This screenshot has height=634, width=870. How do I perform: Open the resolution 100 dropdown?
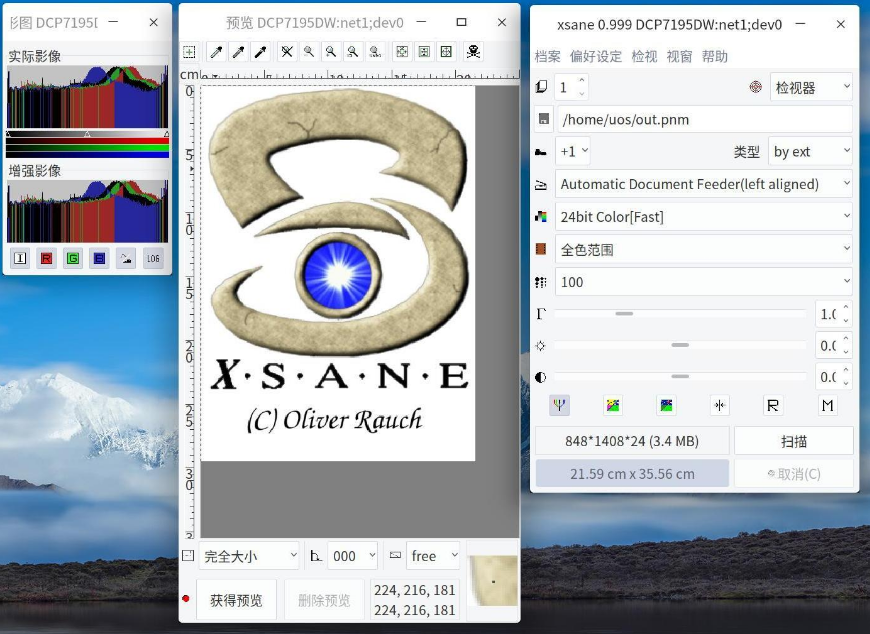coord(704,282)
